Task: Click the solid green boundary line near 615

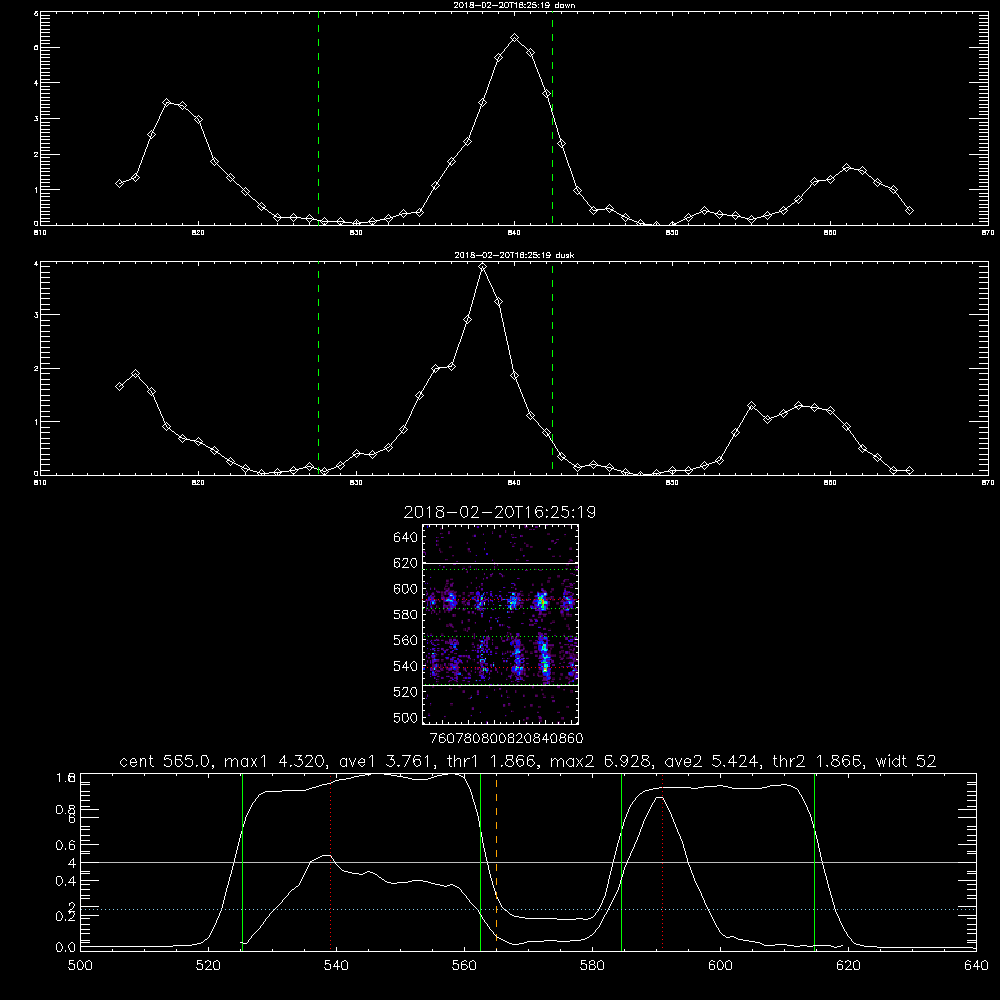Action: (x=814, y=862)
